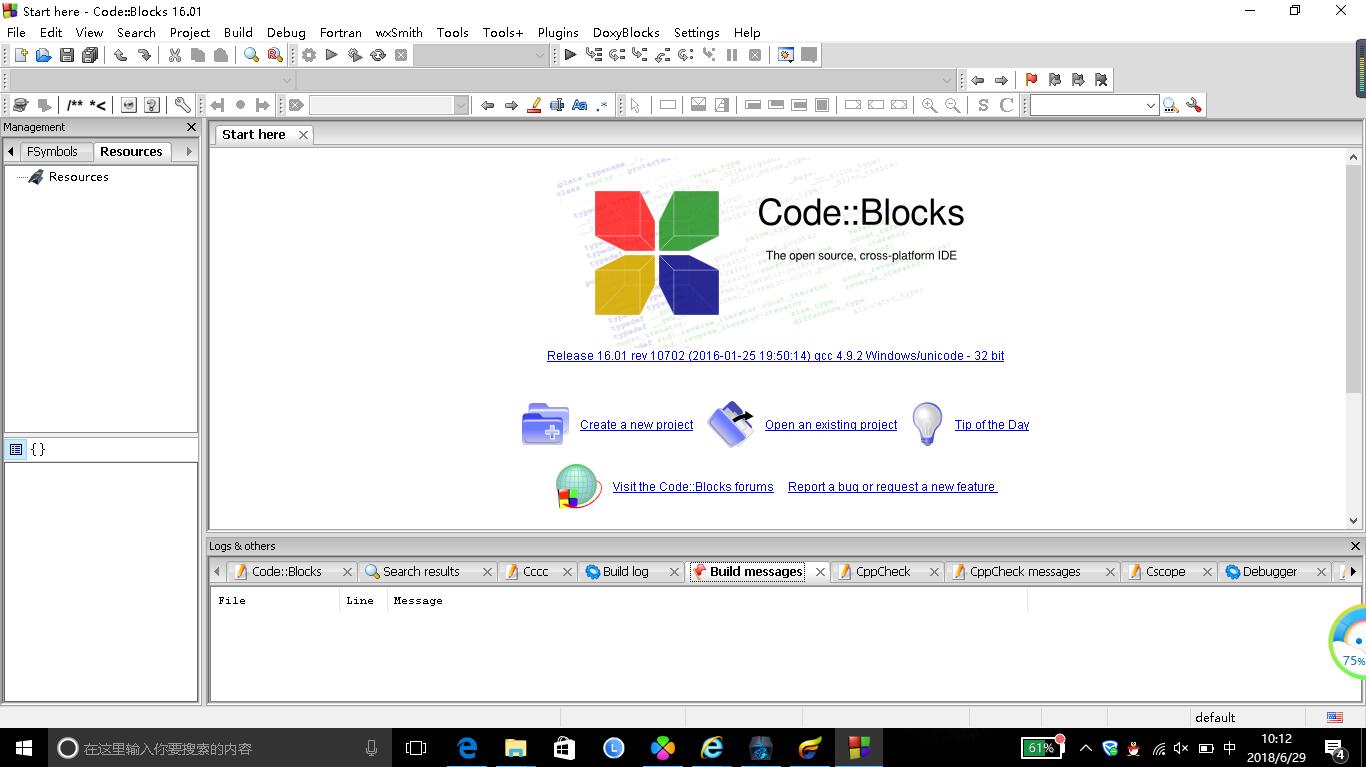Toggle a bookmark using the red flag icon

click(1031, 80)
